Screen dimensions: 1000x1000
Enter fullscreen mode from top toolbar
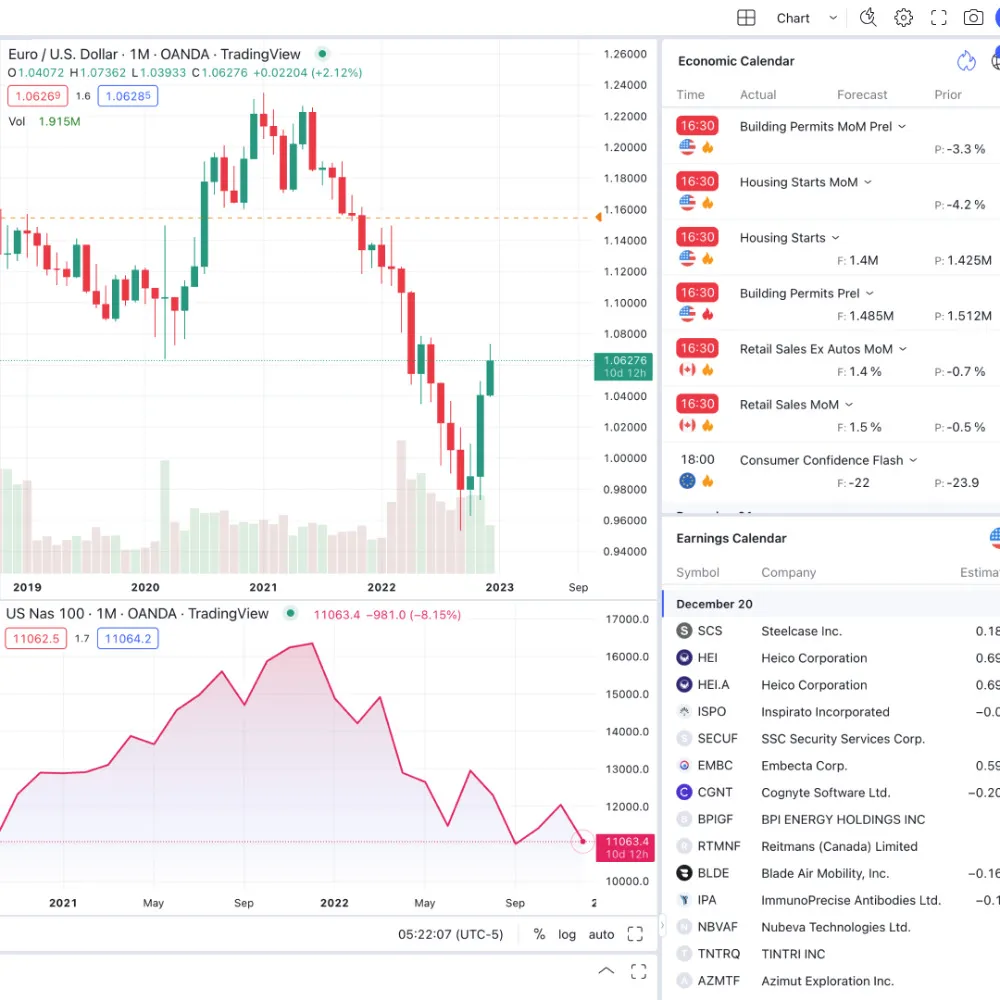(938, 18)
